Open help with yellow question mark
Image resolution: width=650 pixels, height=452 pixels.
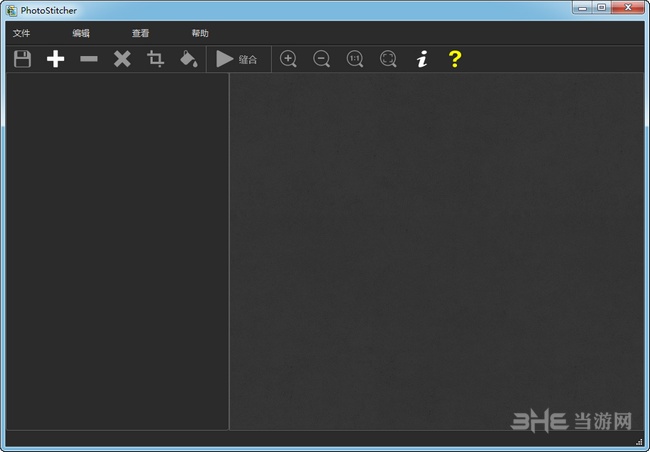click(x=455, y=59)
